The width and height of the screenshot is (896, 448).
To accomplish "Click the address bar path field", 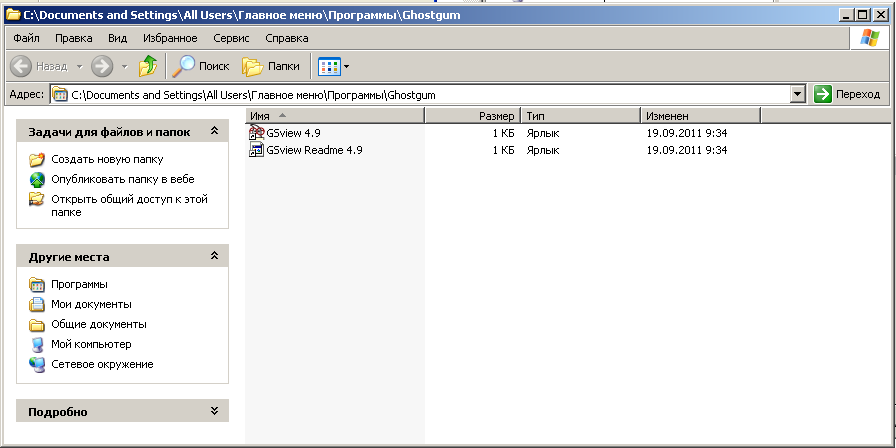I will coord(420,94).
